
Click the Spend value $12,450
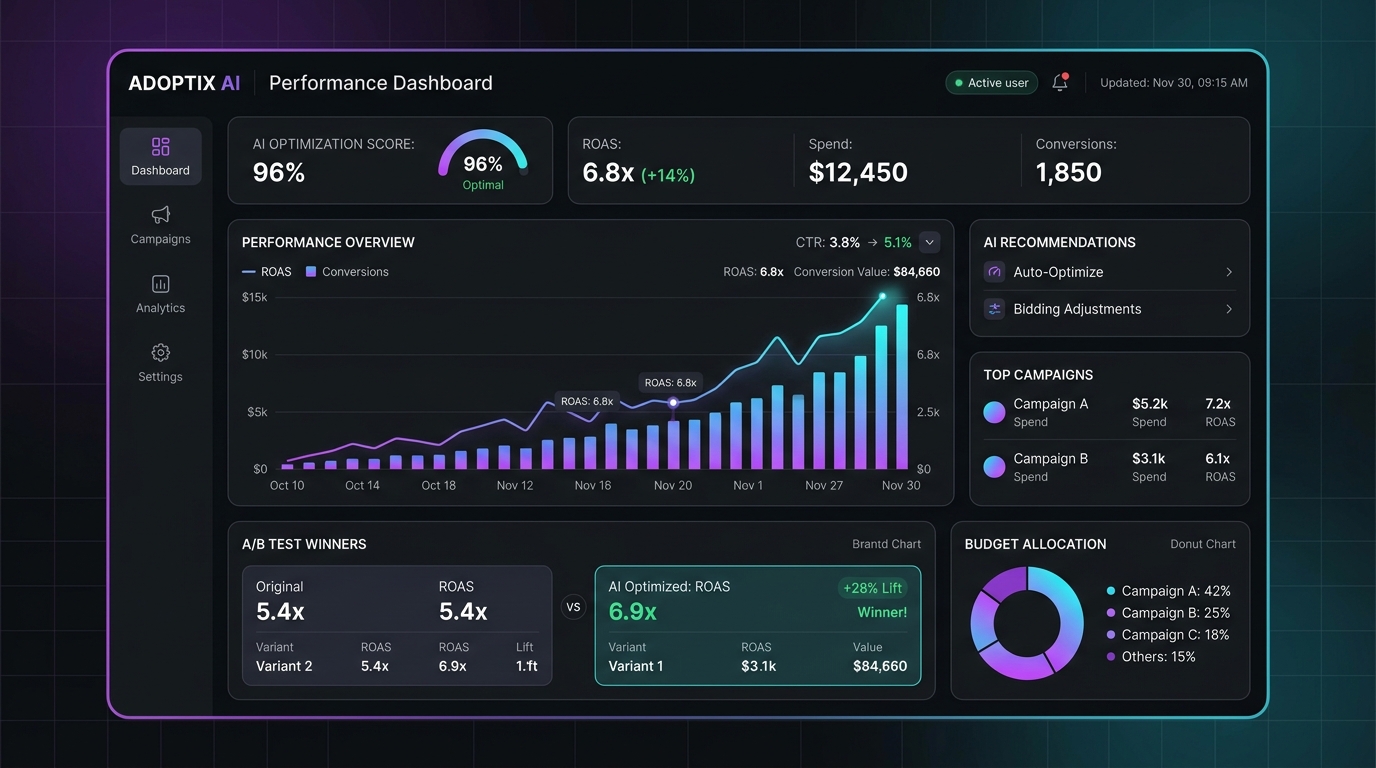[x=858, y=172]
